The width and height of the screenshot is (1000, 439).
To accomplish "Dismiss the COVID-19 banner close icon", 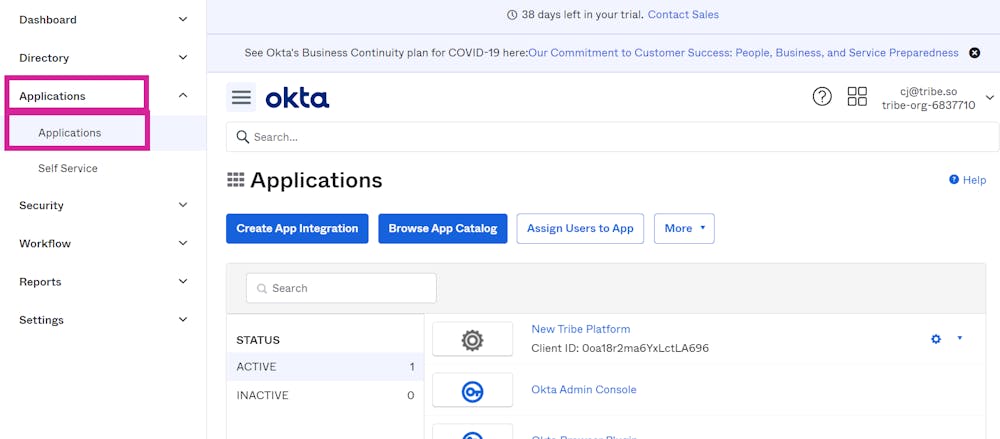I will point(975,53).
